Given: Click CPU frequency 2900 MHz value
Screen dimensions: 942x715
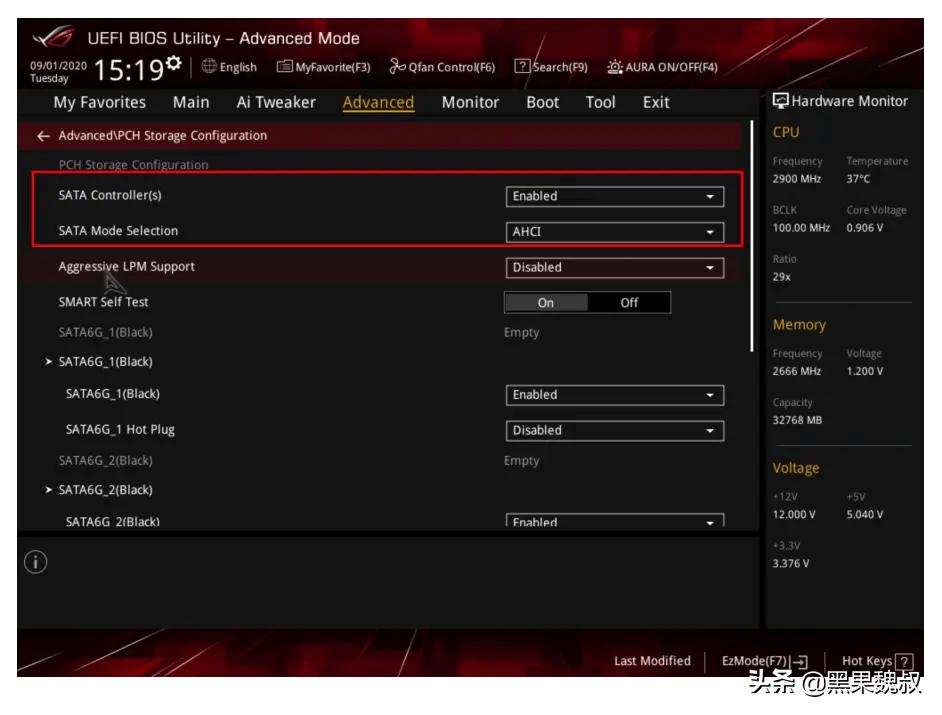Looking at the screenshot, I should 797,179.
